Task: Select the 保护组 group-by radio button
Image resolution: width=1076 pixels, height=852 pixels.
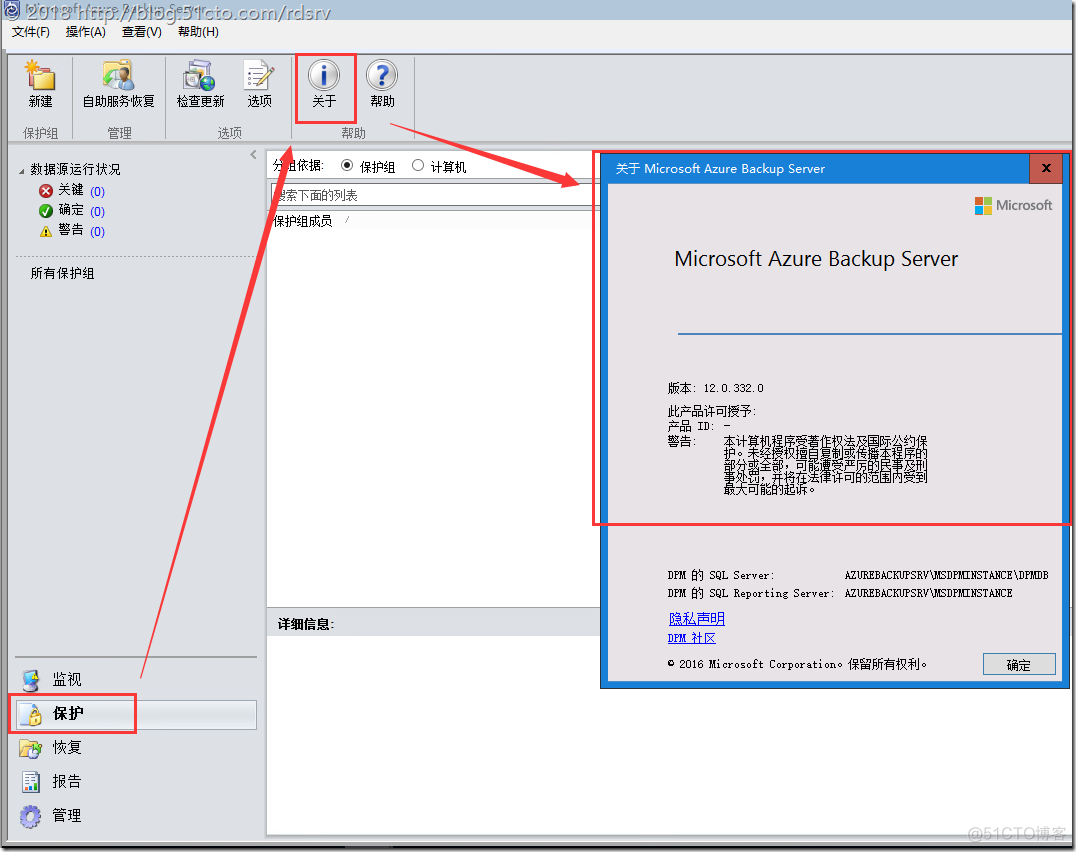Action: [x=347, y=165]
